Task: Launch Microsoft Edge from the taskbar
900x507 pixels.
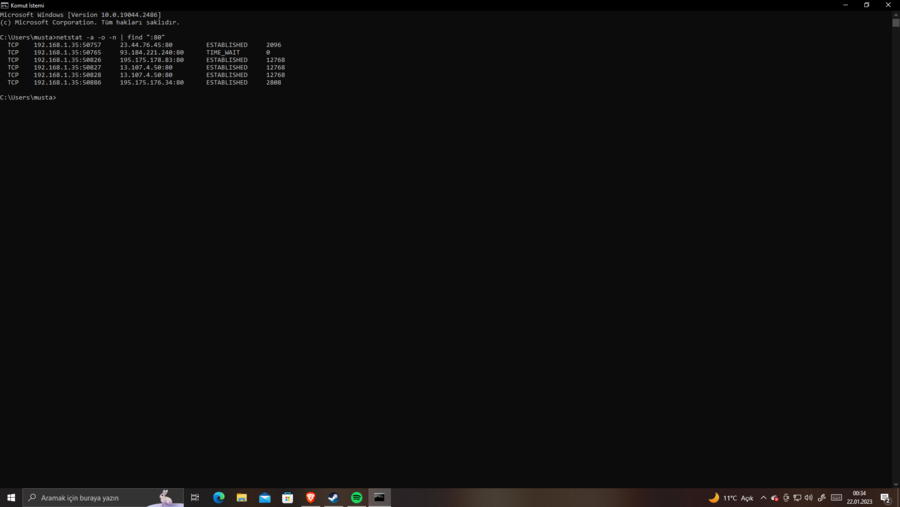Action: (x=218, y=497)
